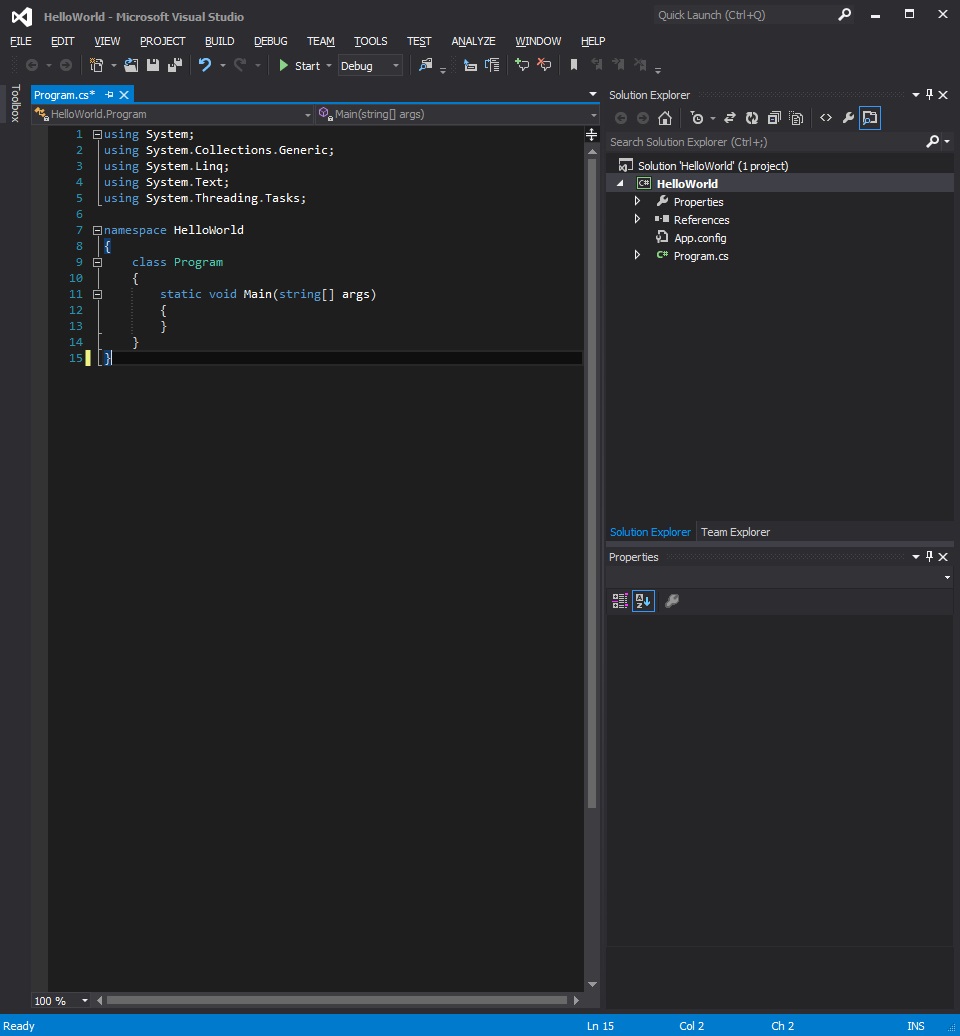This screenshot has height=1036, width=960.
Task: Collapse the Main method block
Action: click(x=97, y=294)
